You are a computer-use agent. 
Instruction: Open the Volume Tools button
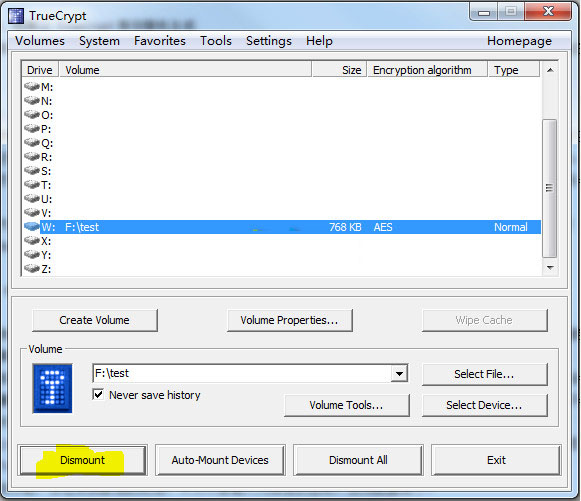[x=347, y=405]
